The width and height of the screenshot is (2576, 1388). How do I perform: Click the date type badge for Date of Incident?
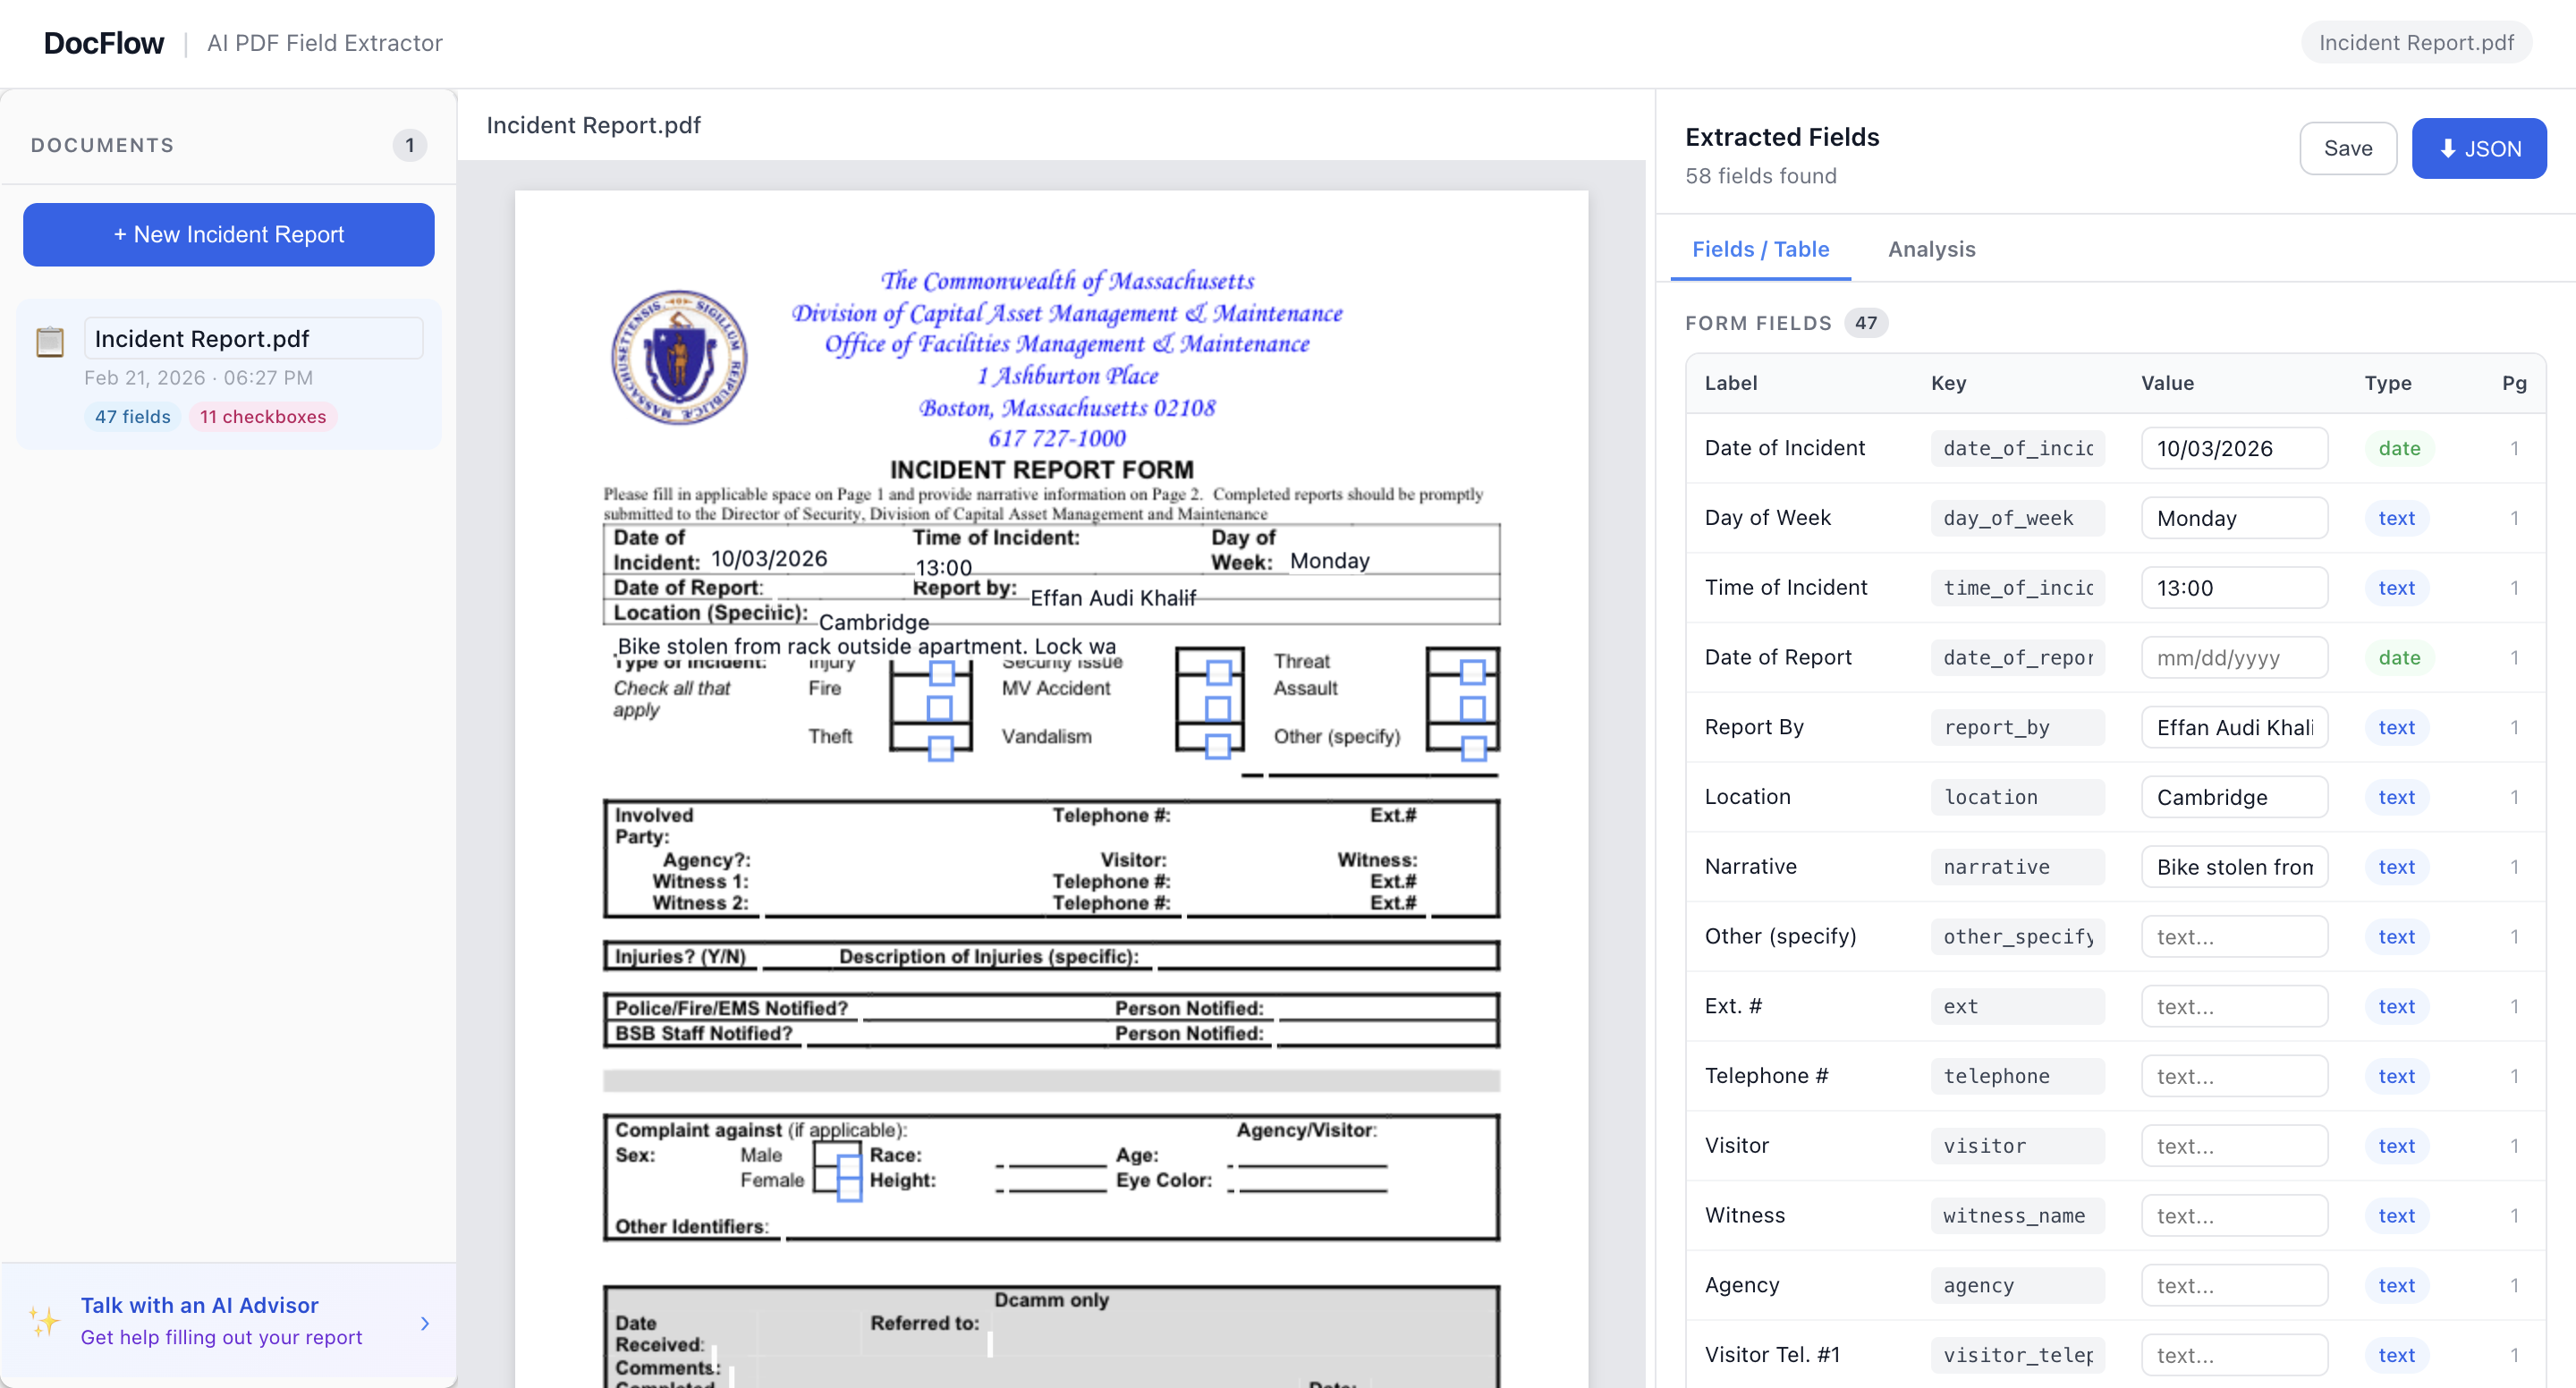click(2398, 448)
